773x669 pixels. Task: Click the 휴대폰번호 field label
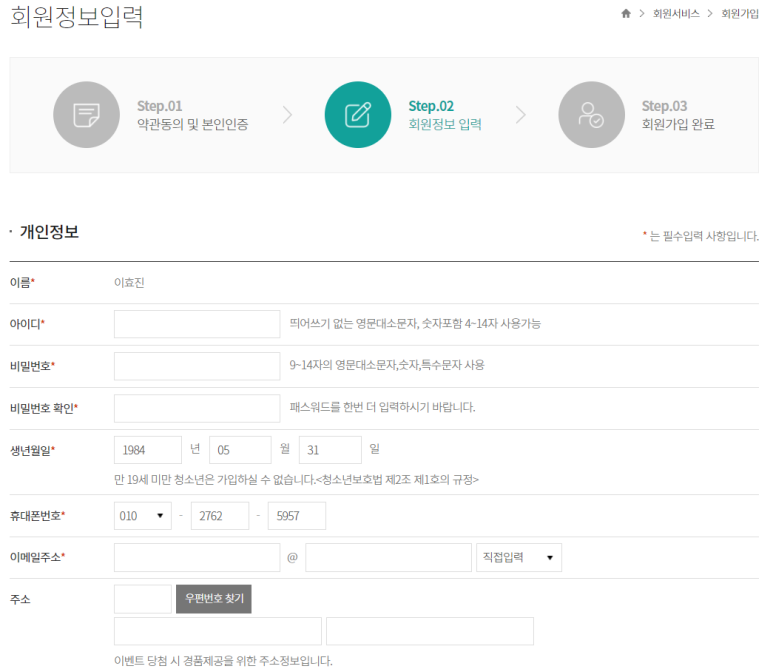click(37, 516)
